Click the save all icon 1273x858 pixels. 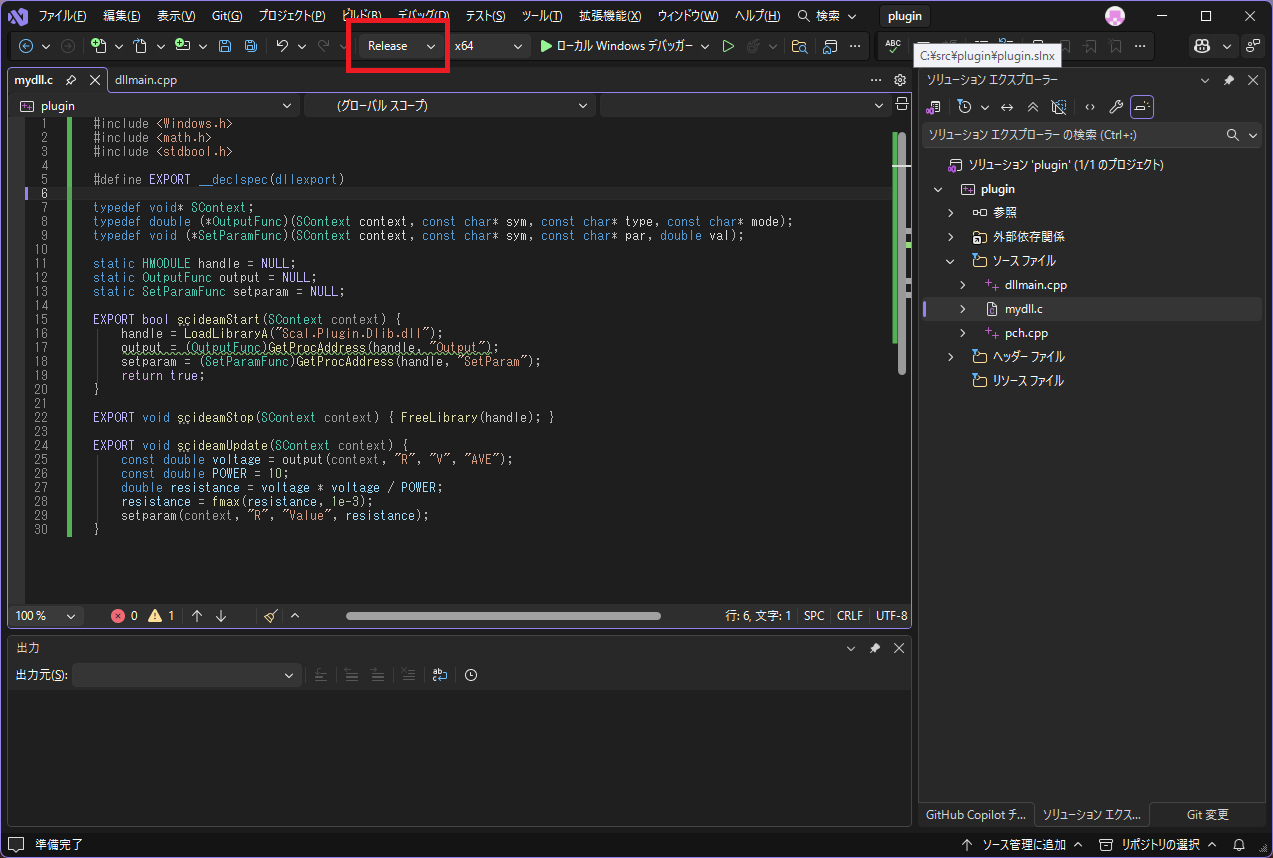point(250,46)
